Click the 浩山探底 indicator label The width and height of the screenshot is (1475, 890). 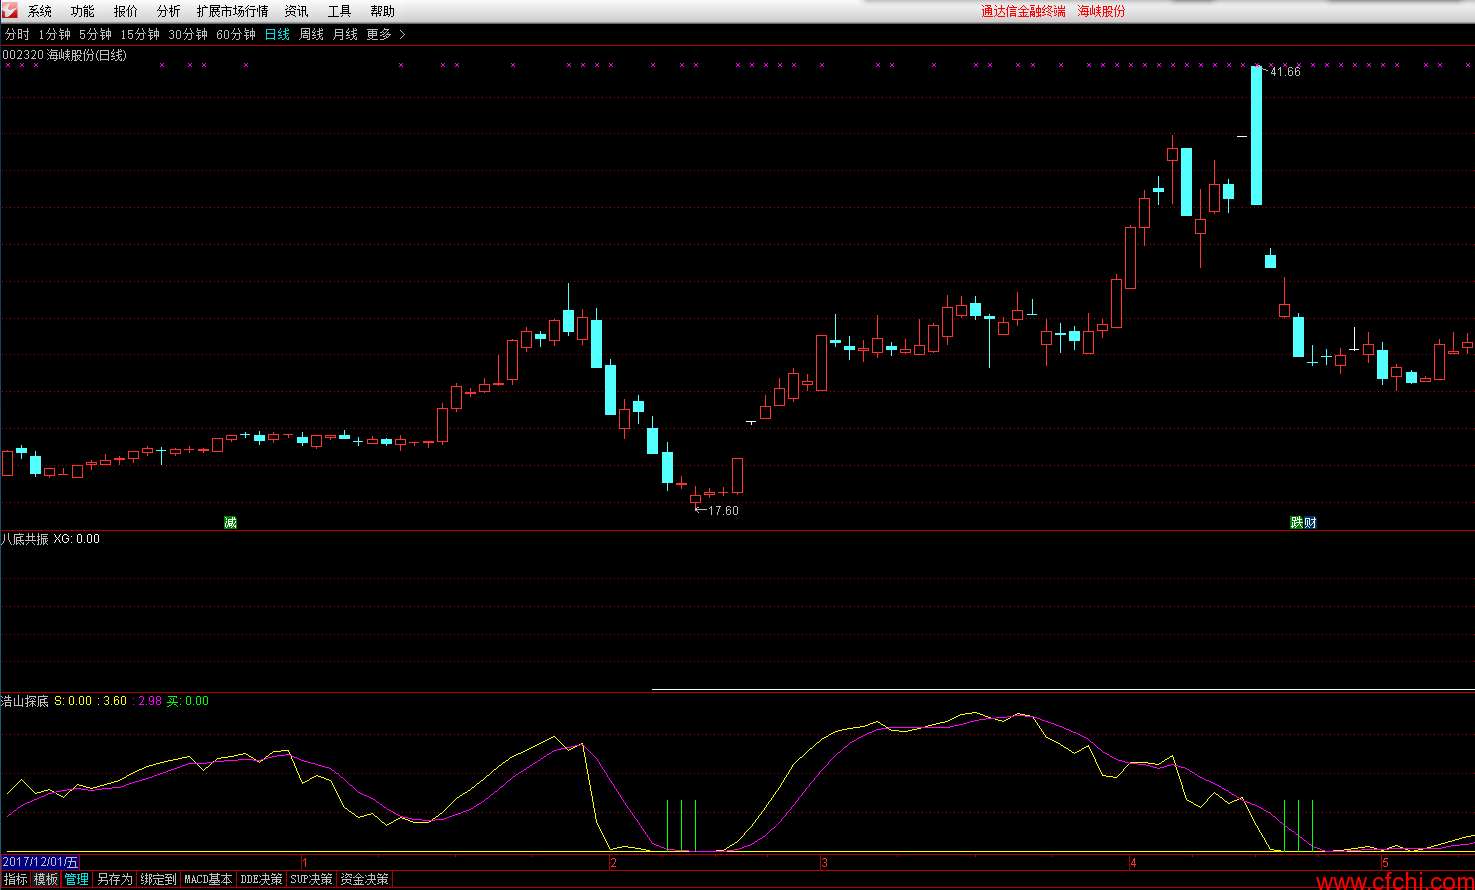coord(25,701)
